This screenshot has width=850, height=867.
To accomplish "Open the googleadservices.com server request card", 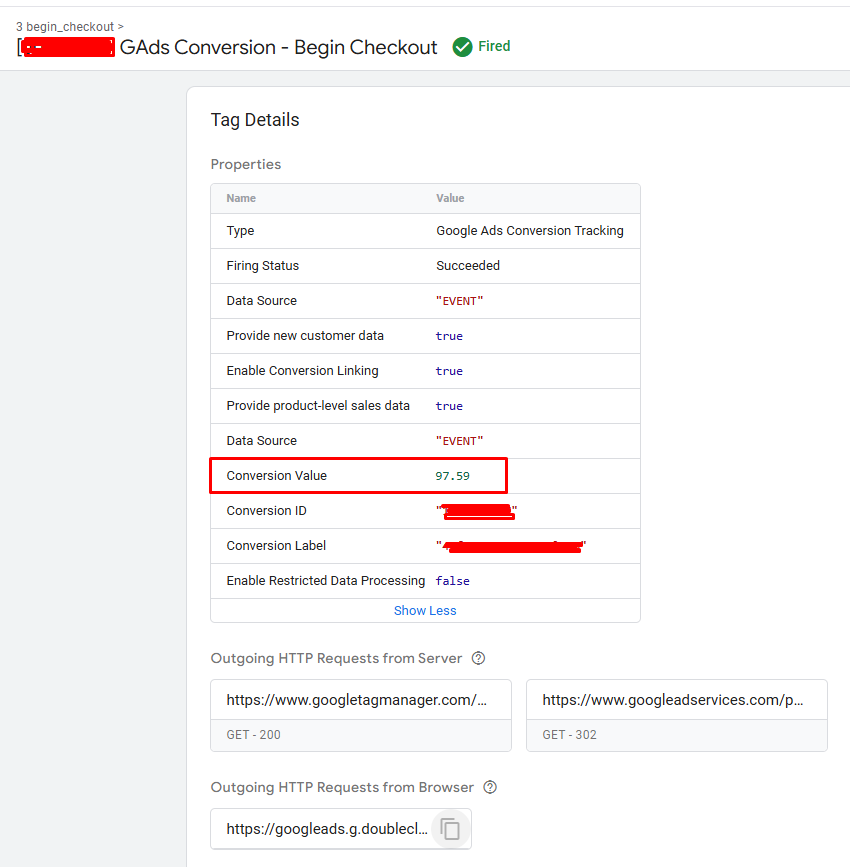I will (676, 715).
